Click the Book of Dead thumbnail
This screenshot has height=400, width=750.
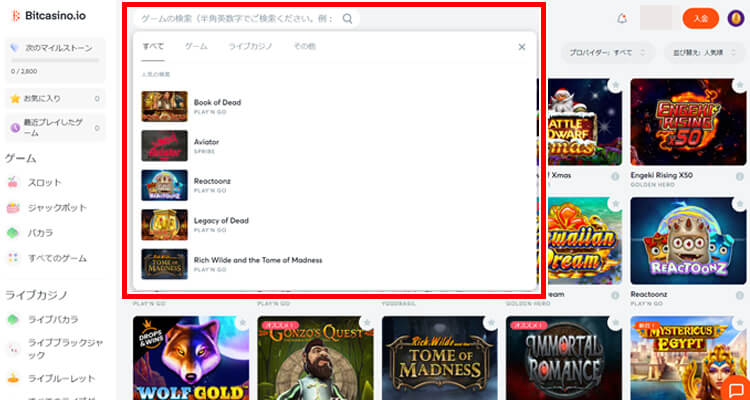165,106
